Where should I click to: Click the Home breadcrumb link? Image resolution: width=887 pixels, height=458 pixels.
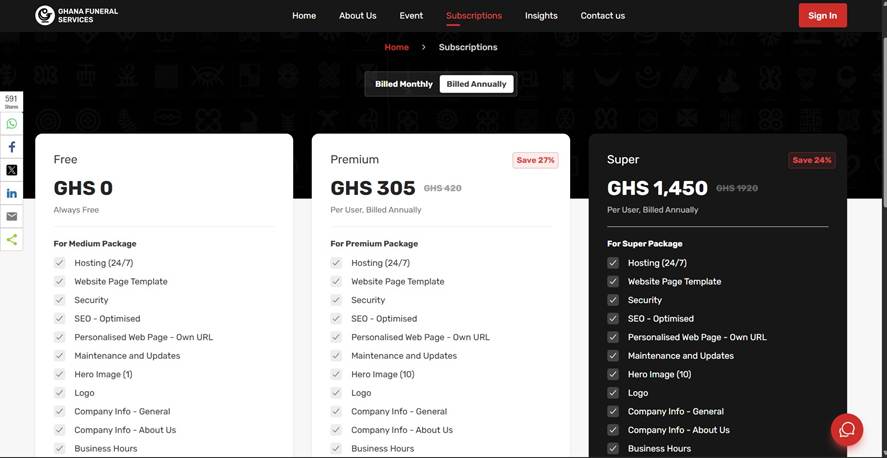[397, 47]
